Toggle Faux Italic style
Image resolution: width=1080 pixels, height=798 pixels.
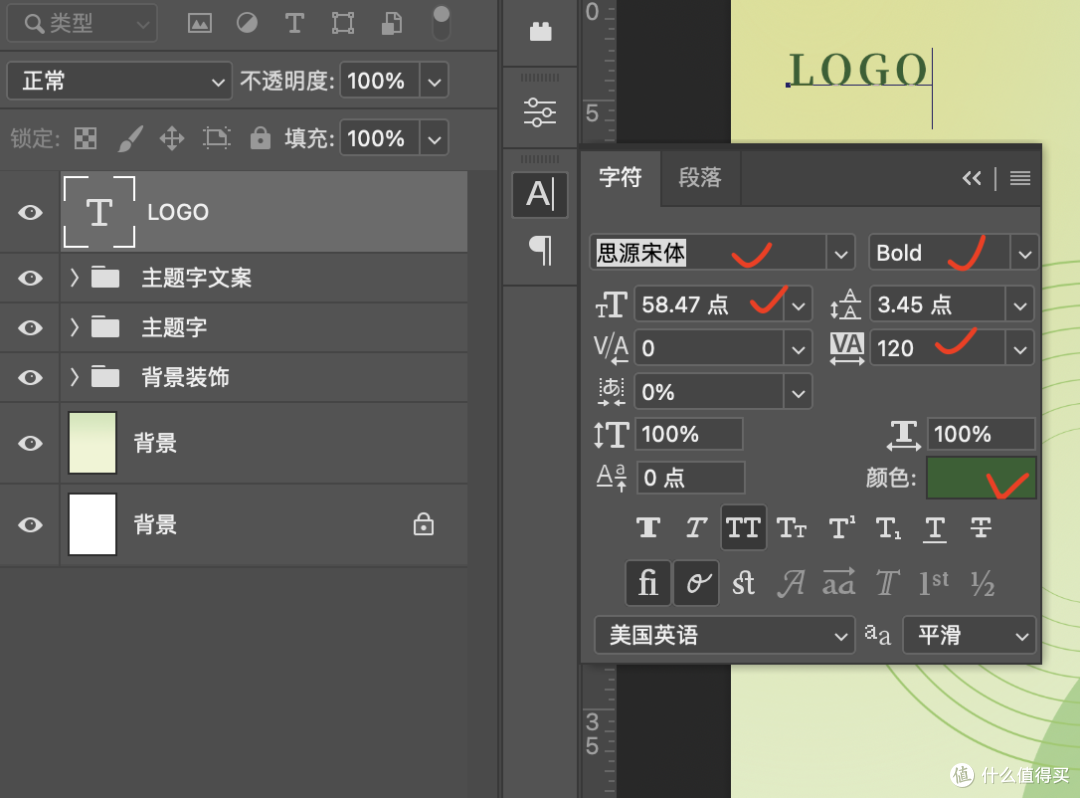tap(696, 528)
